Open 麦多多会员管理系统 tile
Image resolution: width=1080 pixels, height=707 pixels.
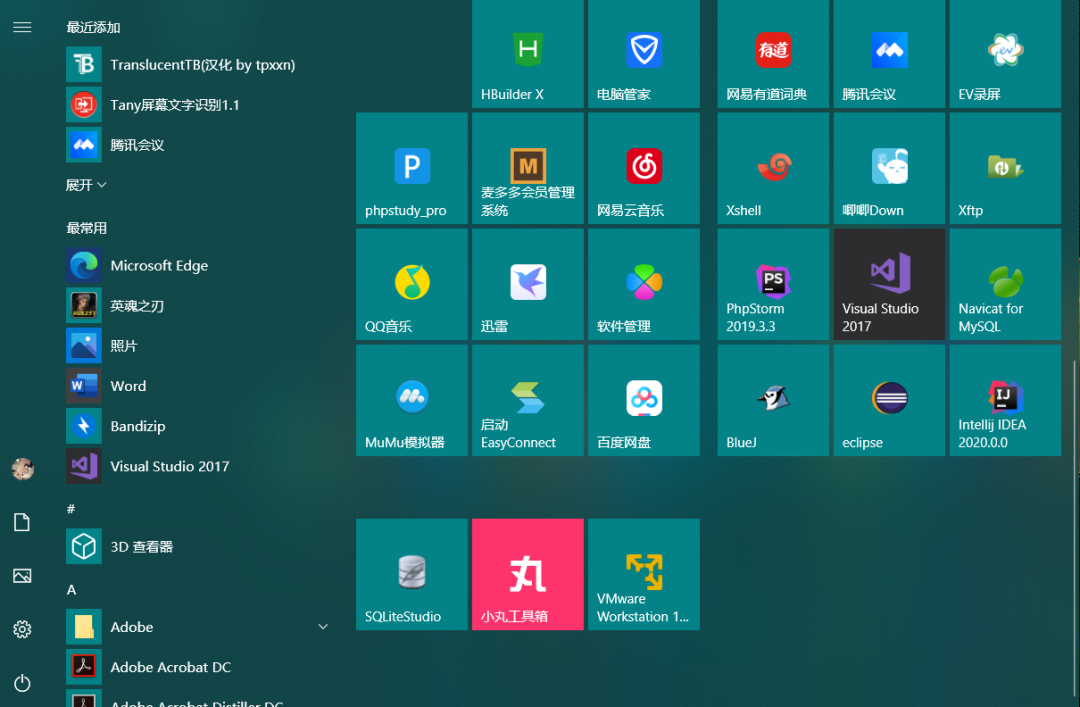[528, 168]
